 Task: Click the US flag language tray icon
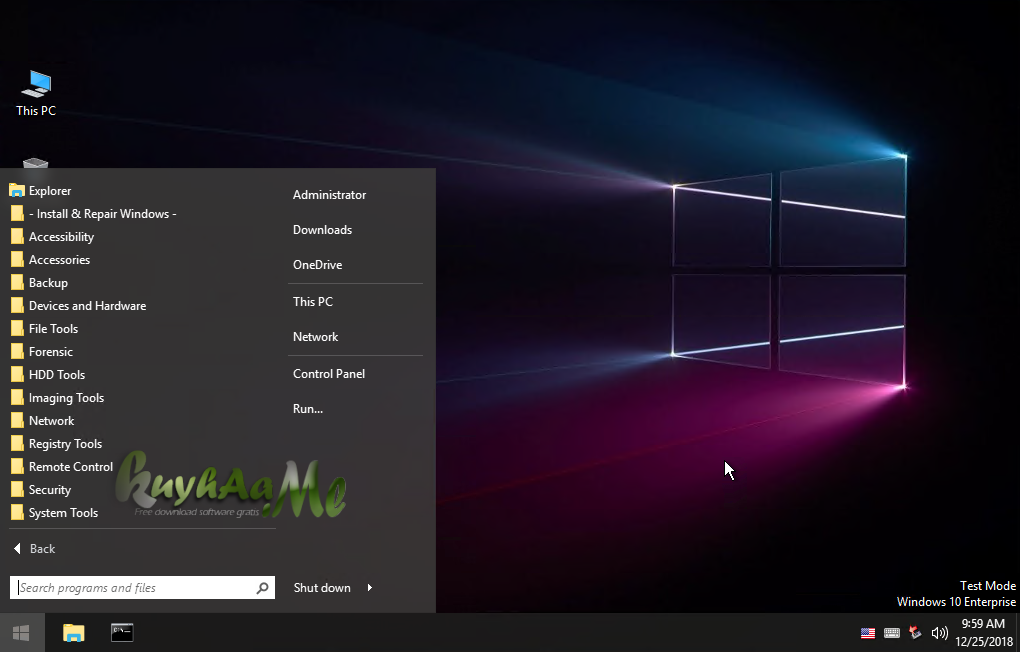868,632
